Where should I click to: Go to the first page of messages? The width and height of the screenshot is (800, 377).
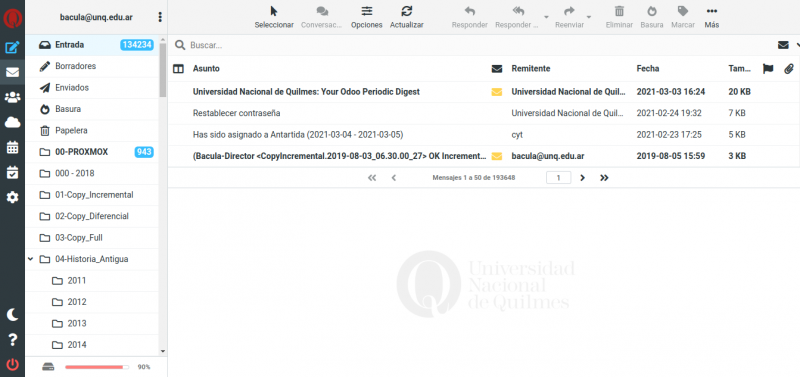pos(372,178)
